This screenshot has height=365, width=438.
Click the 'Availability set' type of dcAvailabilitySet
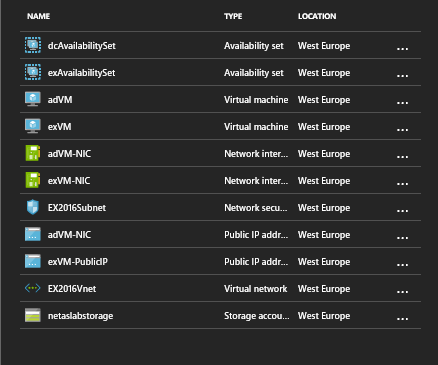(x=254, y=46)
